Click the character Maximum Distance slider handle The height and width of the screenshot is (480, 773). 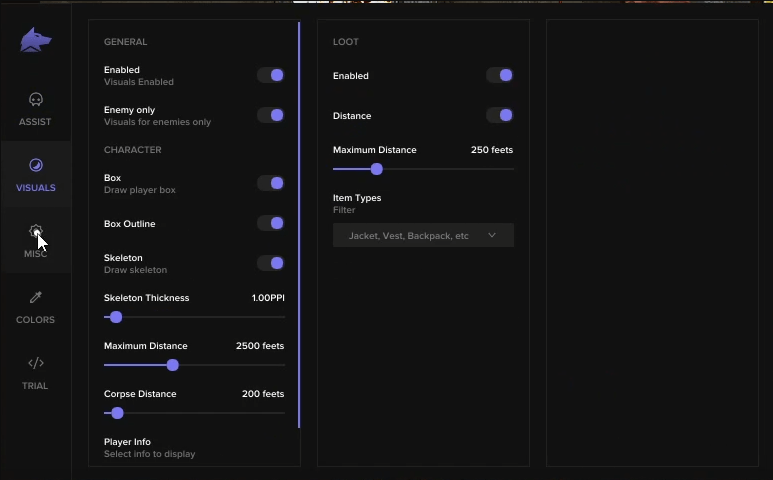(173, 365)
